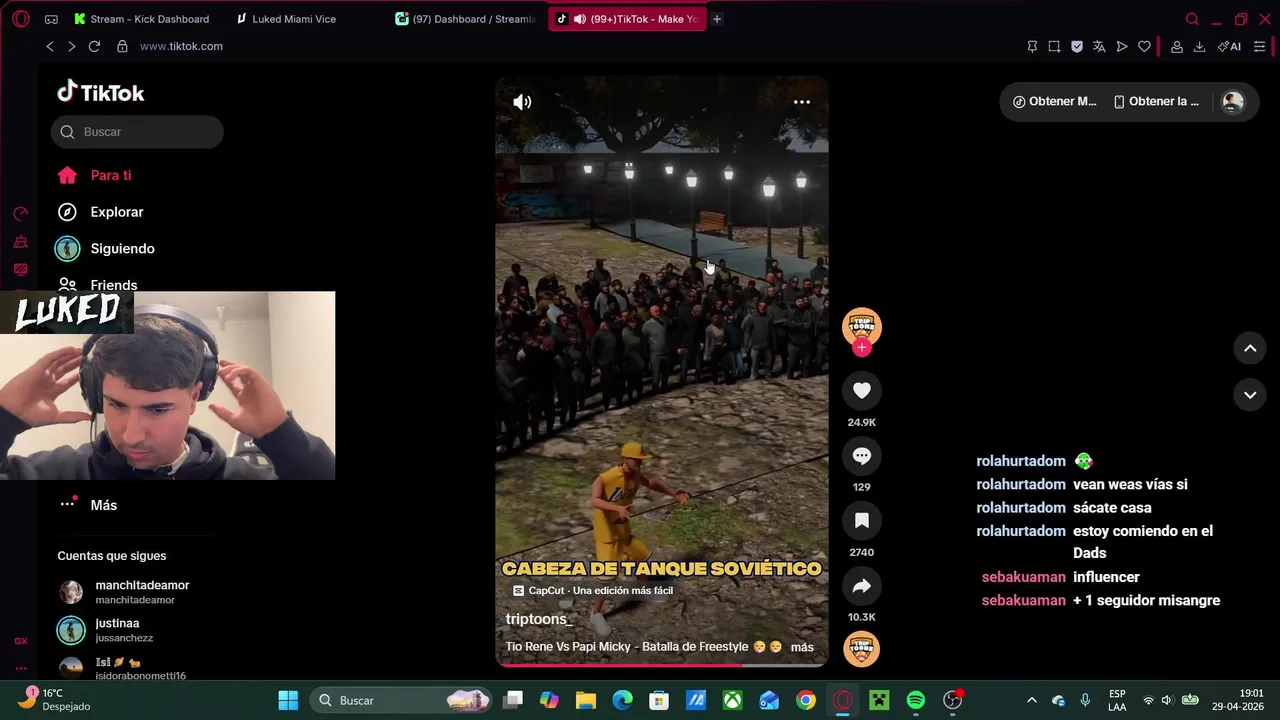The width and height of the screenshot is (1280, 720).
Task: Follow triptoons with the red plus badge
Action: coord(862,348)
